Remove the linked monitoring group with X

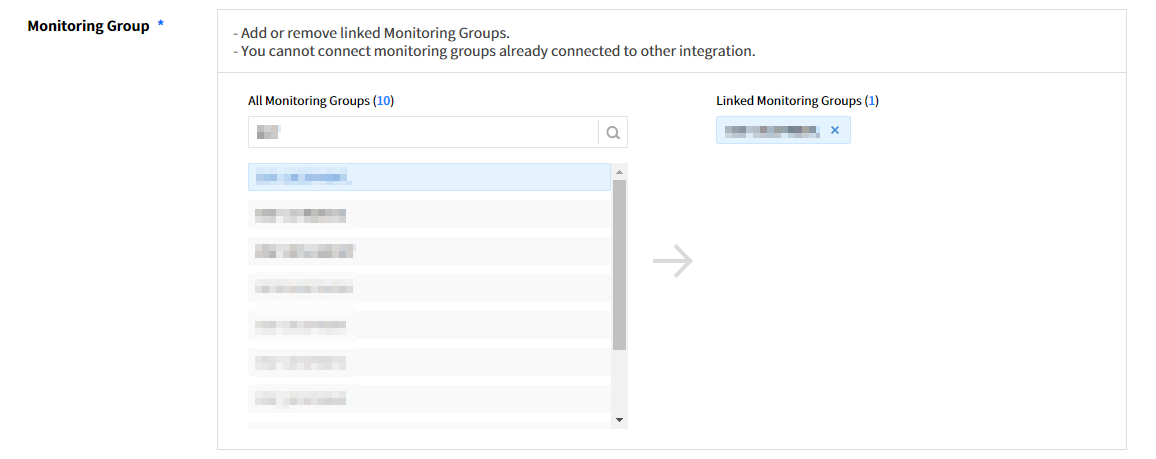tap(835, 130)
